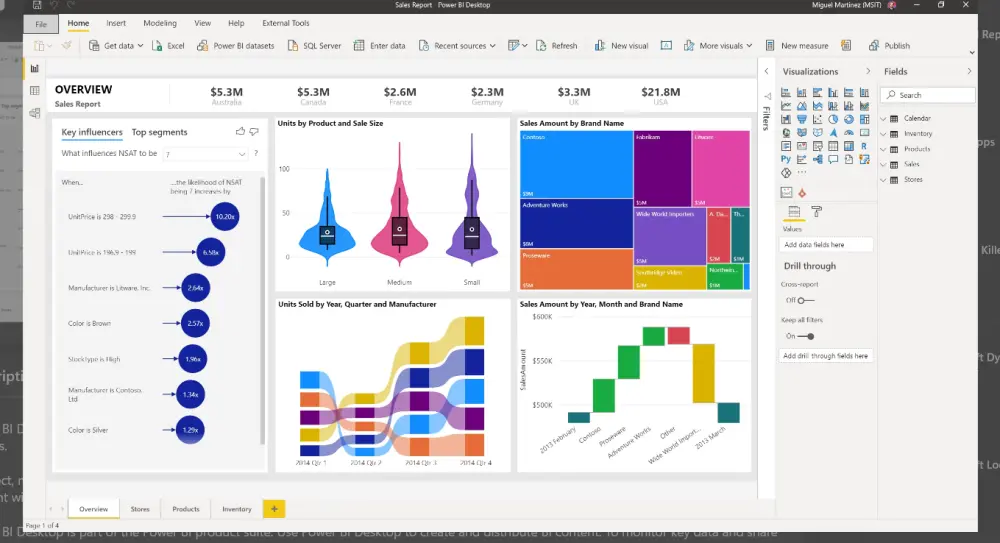Open the Fields well tab icon
The width and height of the screenshot is (1000, 543).
[x=794, y=211]
